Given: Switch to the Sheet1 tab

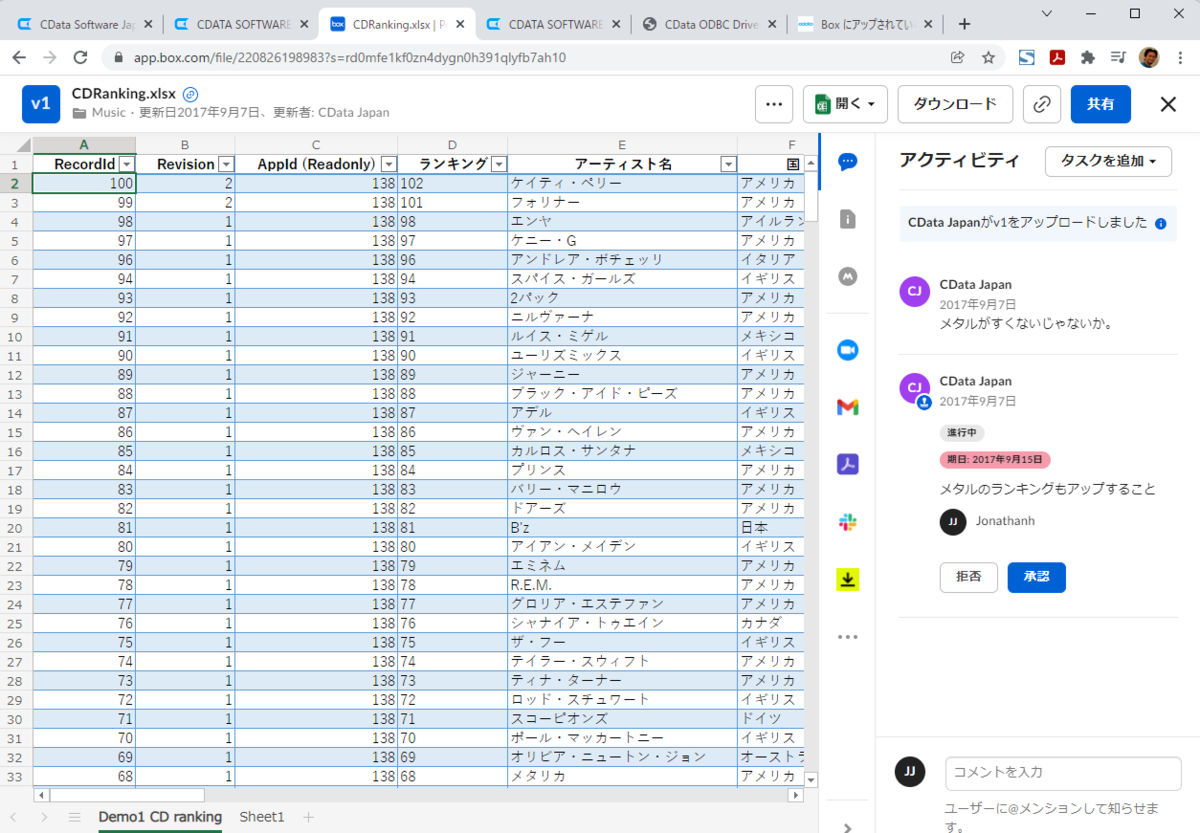Looking at the screenshot, I should (x=261, y=816).
